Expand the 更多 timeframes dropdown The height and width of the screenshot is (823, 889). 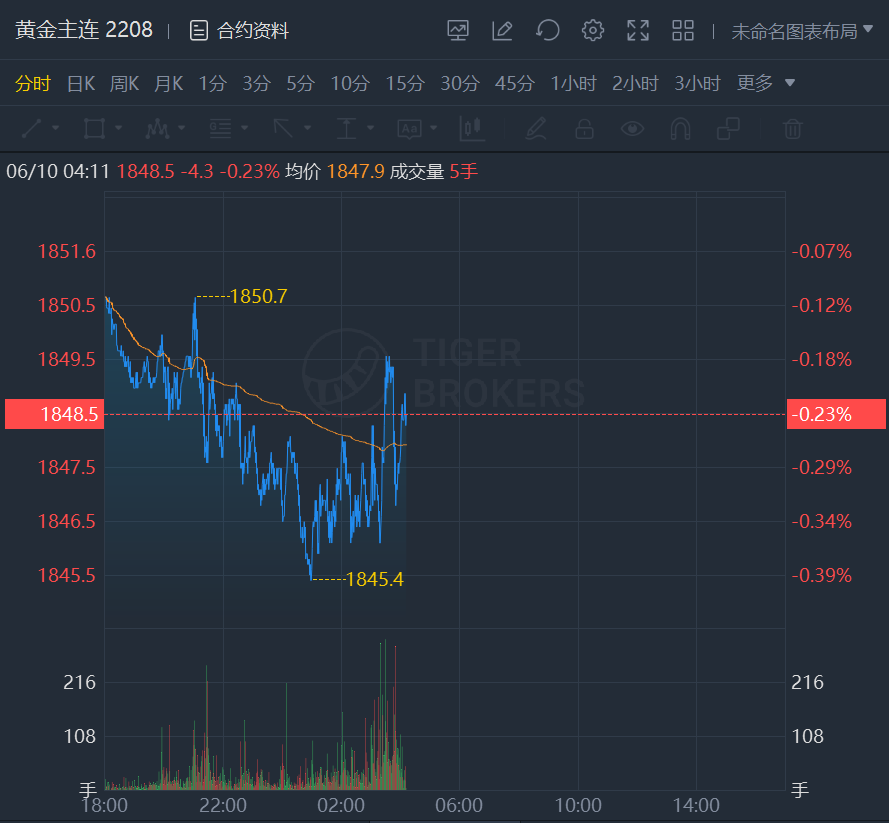tap(766, 84)
